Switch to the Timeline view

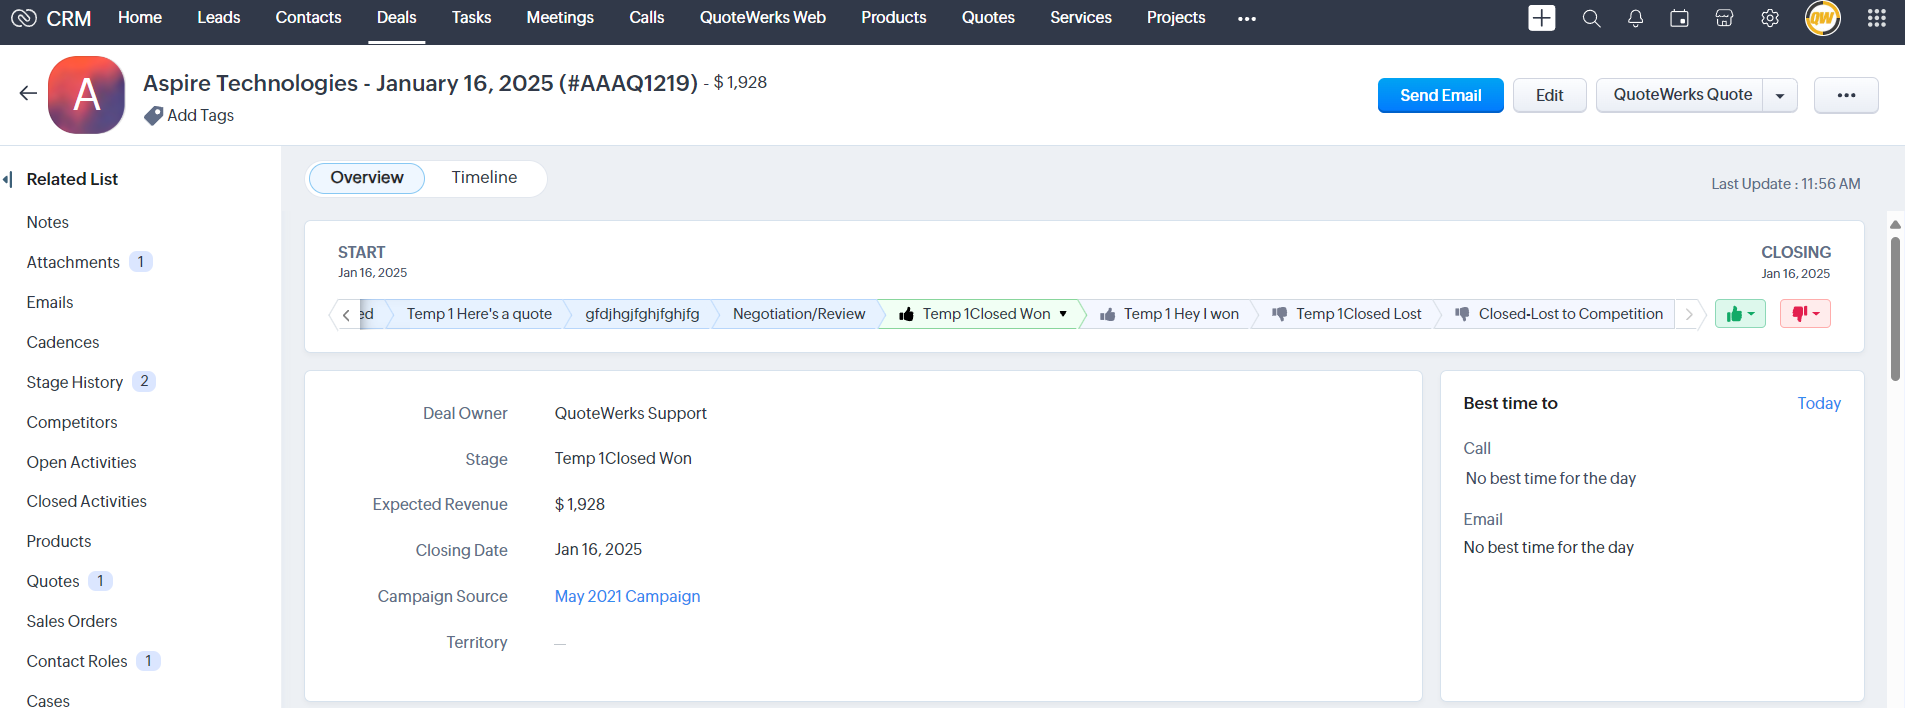[x=484, y=178]
